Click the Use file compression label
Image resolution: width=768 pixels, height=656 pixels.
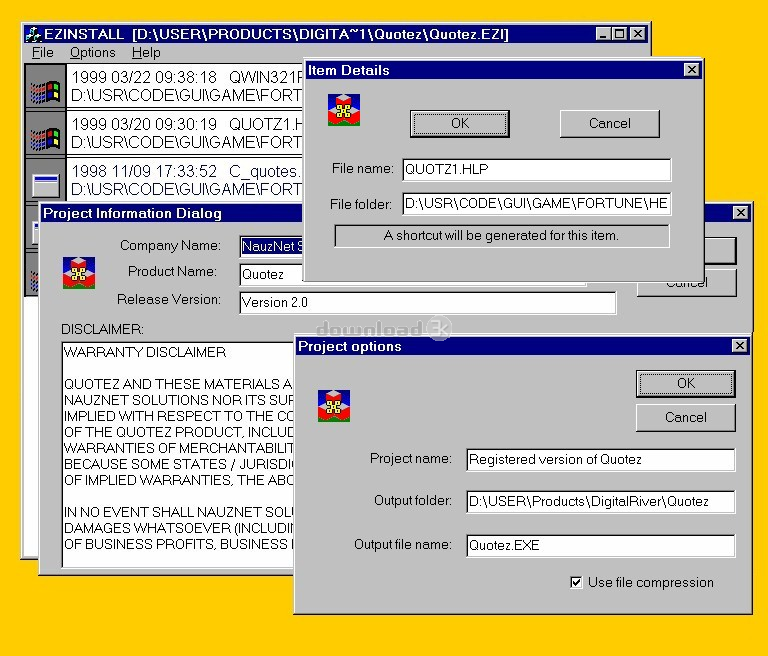(x=650, y=582)
